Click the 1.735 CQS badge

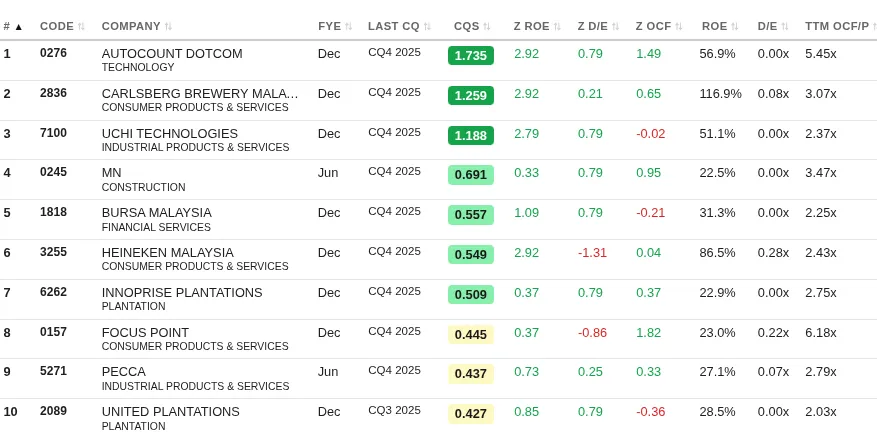[471, 55]
